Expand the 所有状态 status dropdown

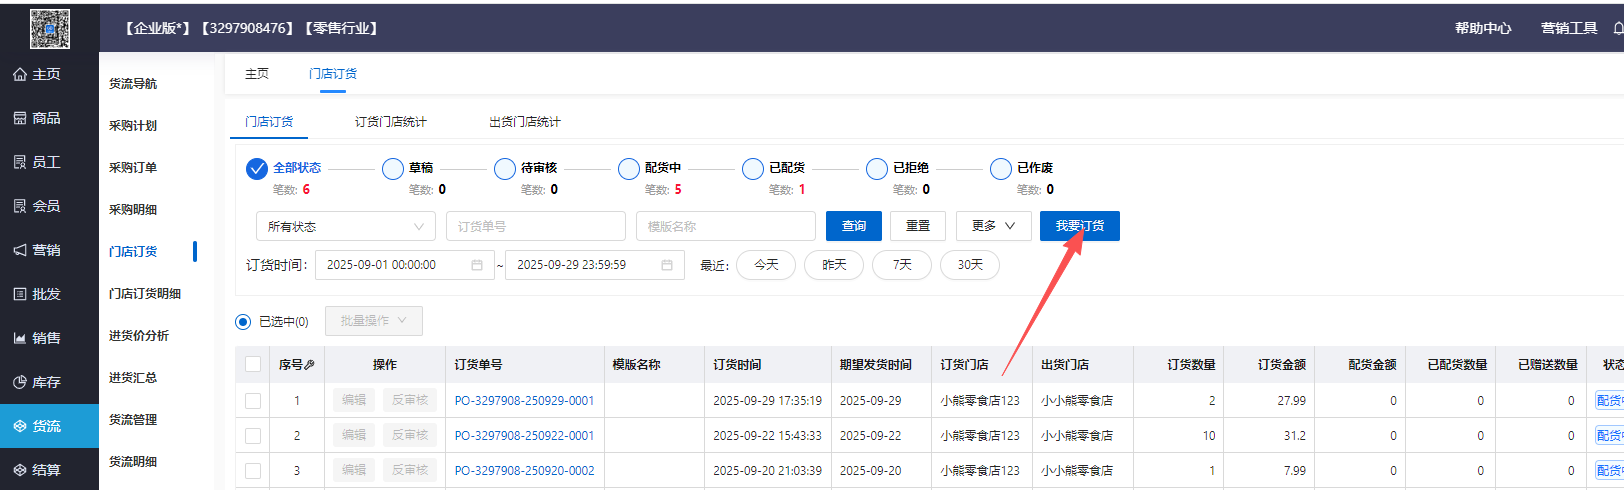coord(345,227)
